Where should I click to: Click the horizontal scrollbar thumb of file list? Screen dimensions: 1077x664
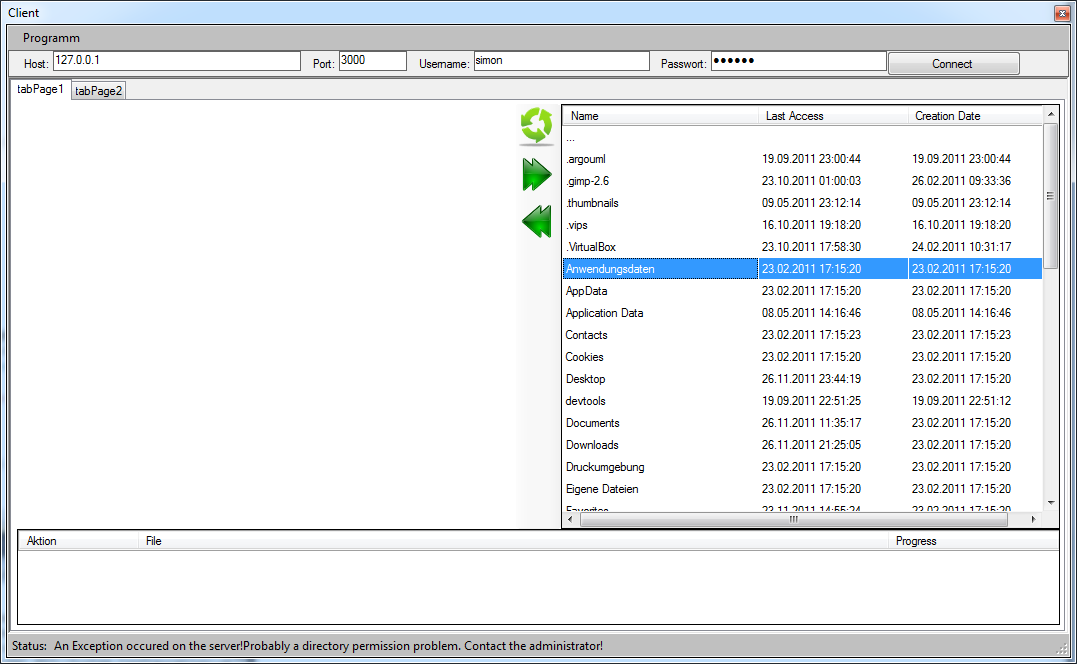pyautogui.click(x=793, y=520)
